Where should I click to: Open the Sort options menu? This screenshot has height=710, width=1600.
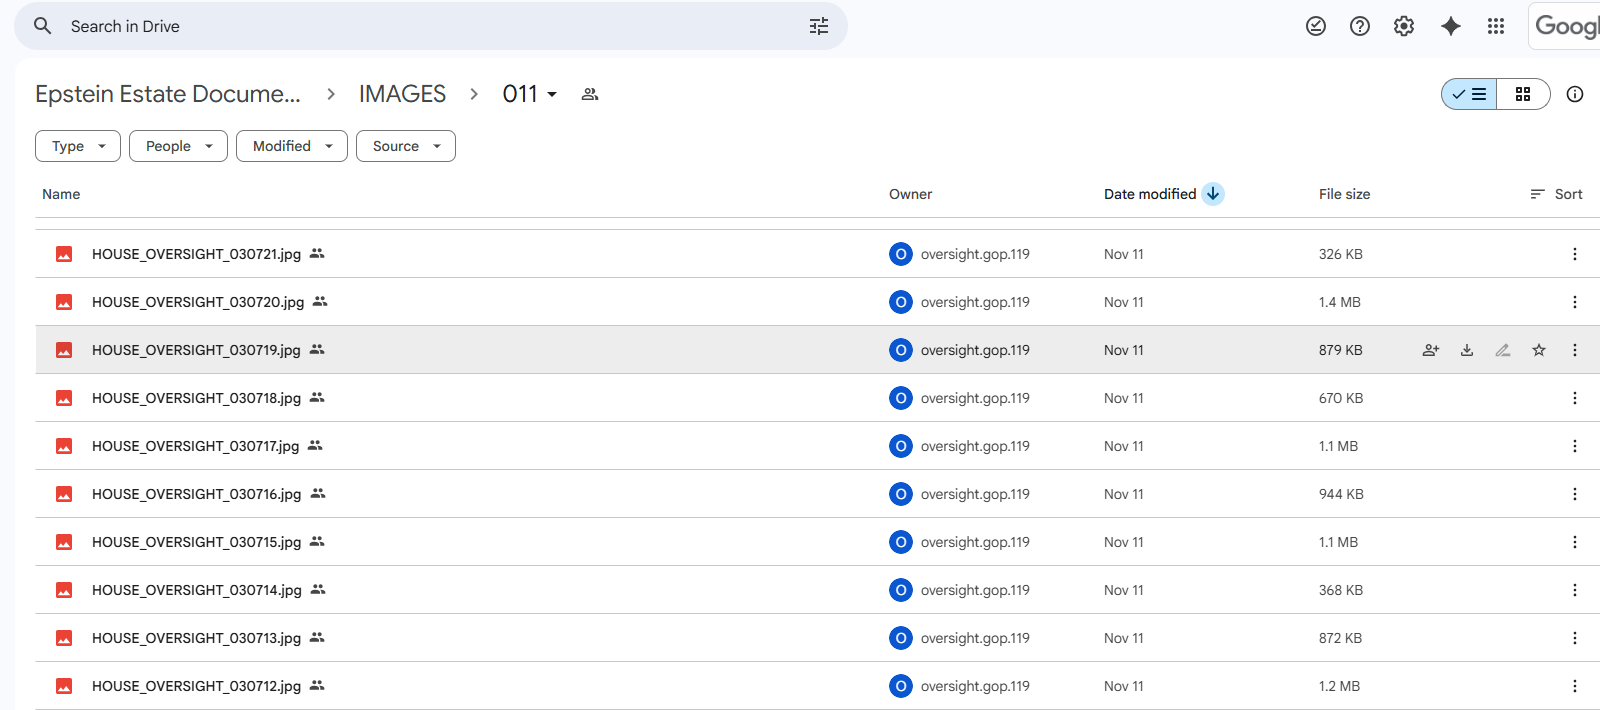(1557, 194)
